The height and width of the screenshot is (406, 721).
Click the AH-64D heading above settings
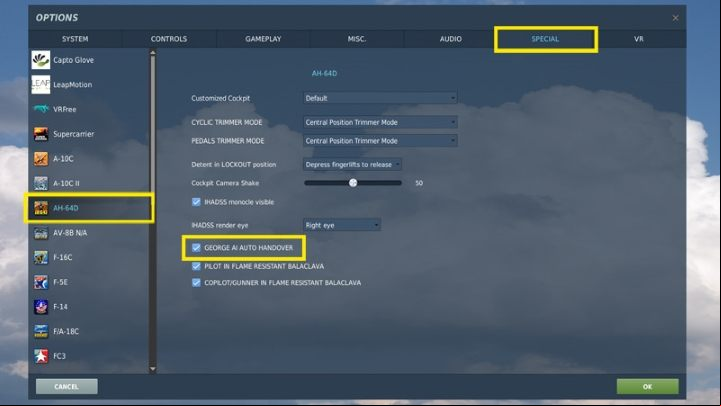pyautogui.click(x=324, y=73)
